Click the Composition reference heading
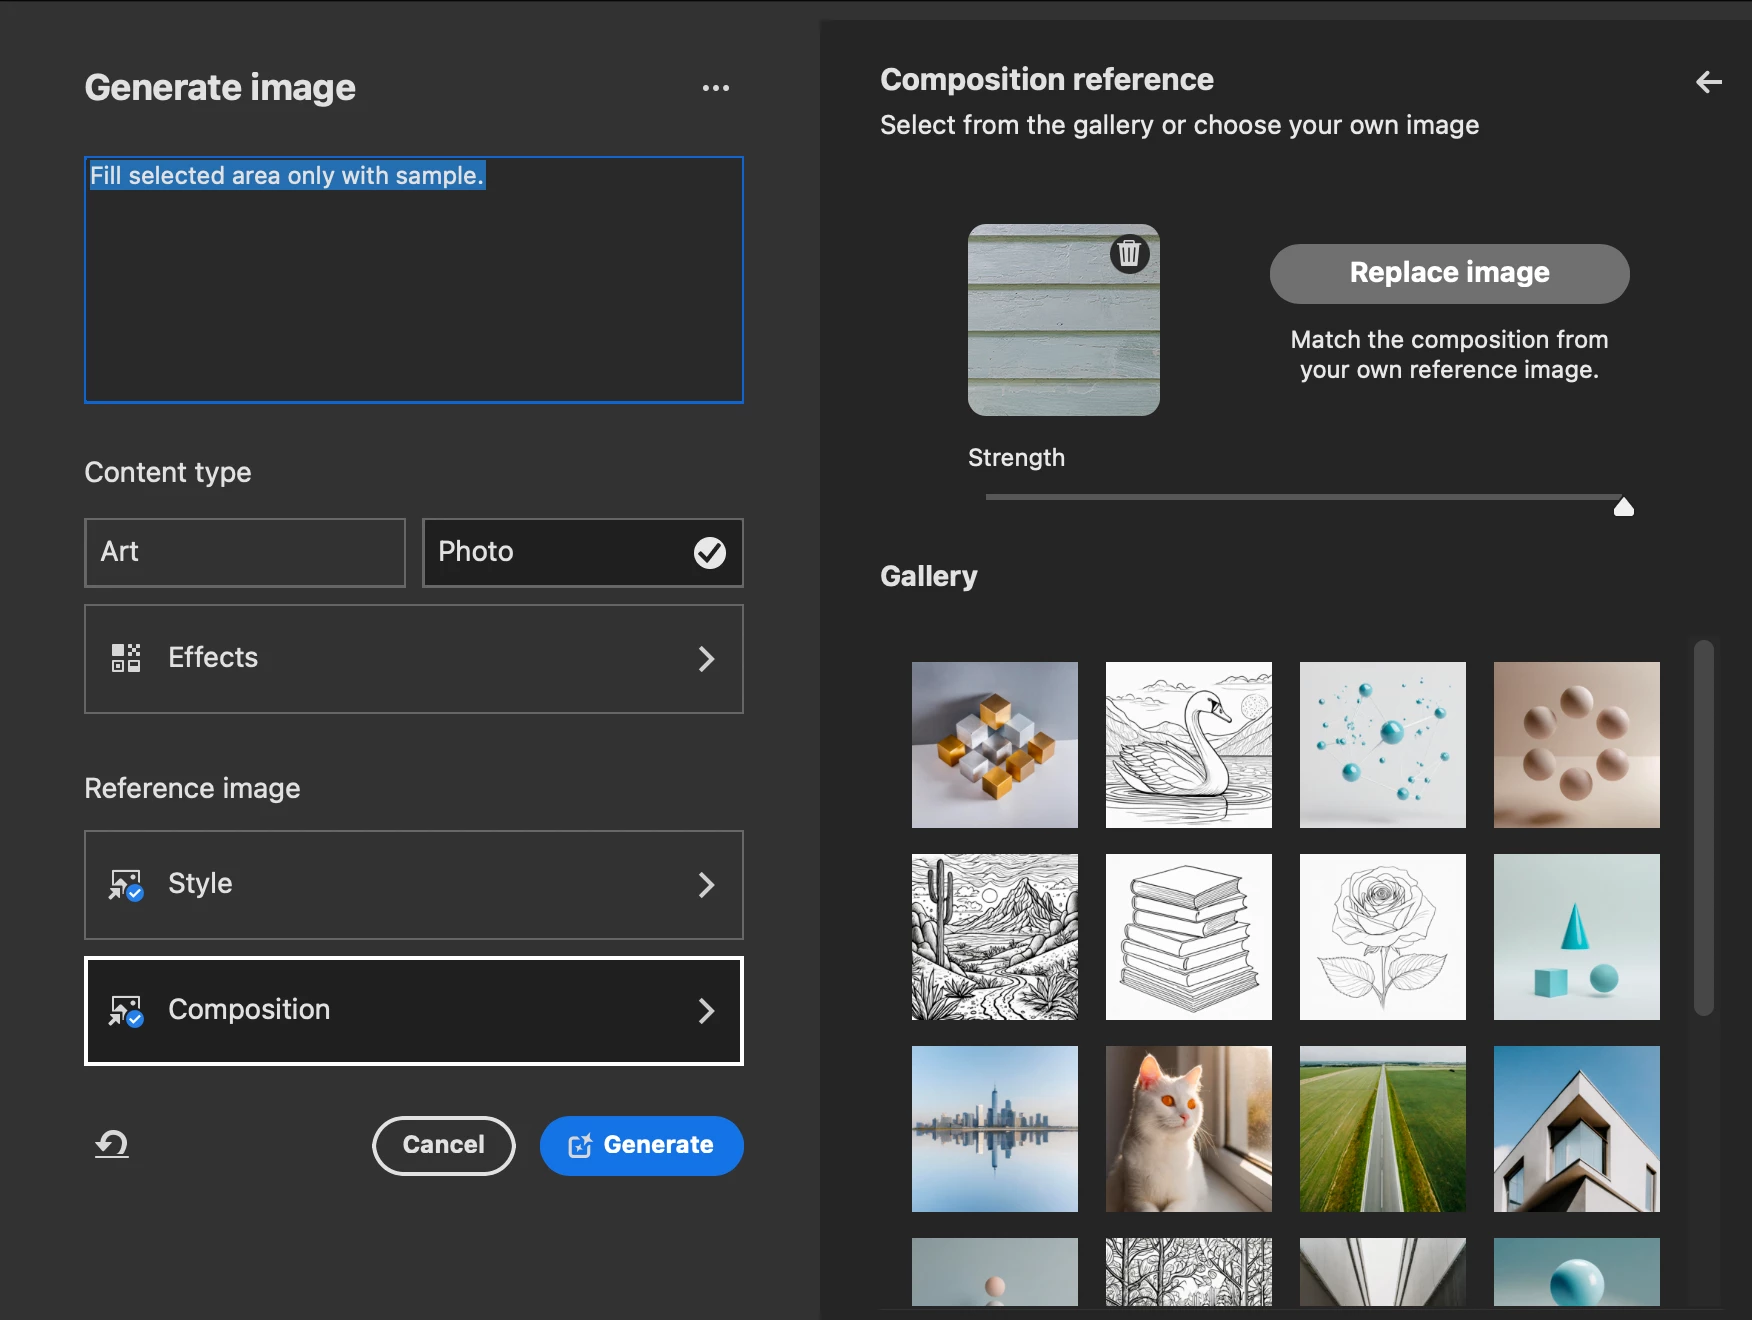1752x1320 pixels. pyautogui.click(x=1047, y=80)
